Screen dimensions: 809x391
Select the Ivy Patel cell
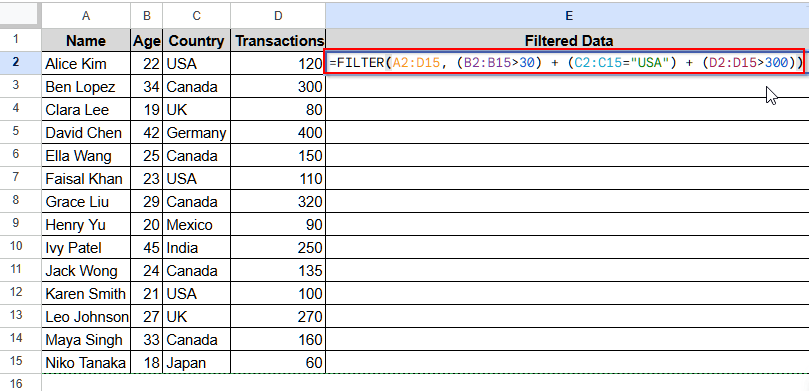86,247
